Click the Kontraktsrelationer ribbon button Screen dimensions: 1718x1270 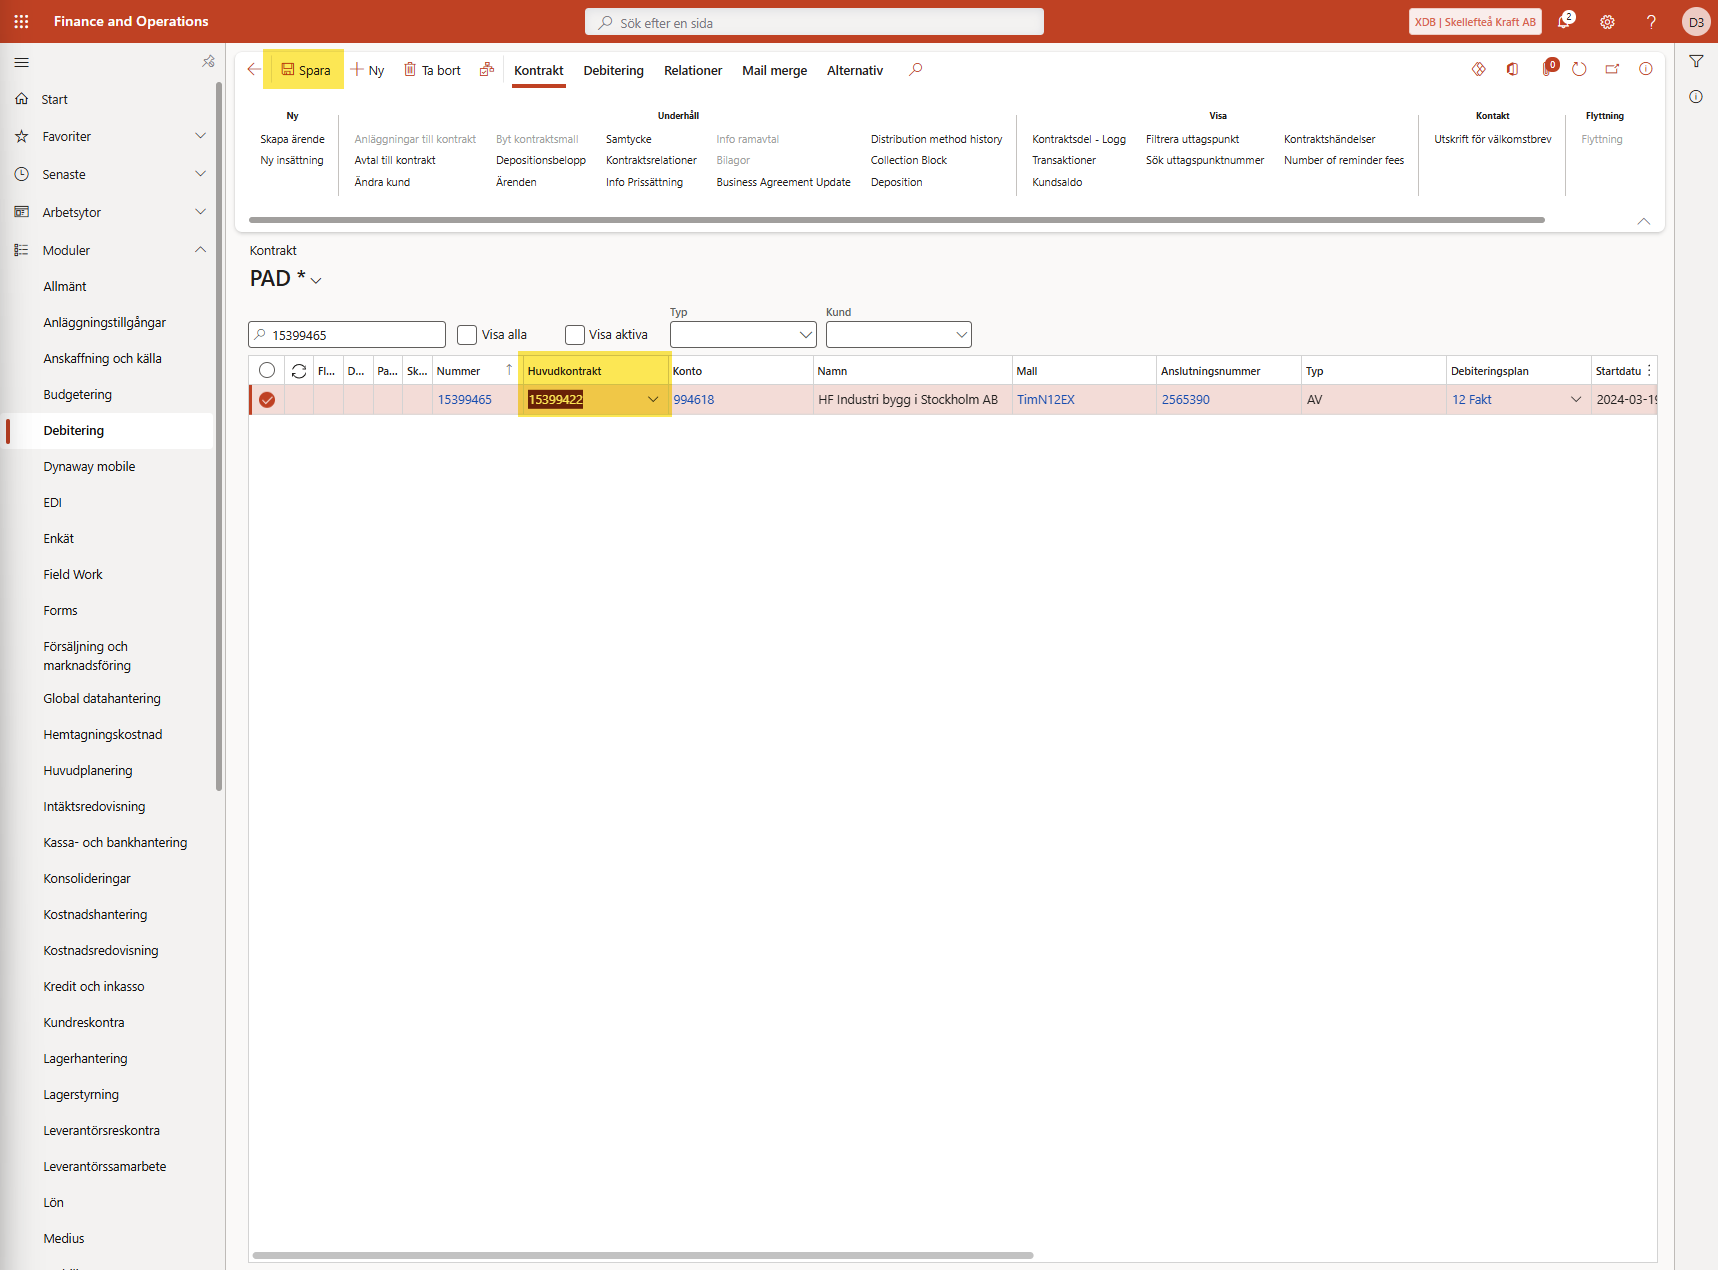click(x=651, y=160)
